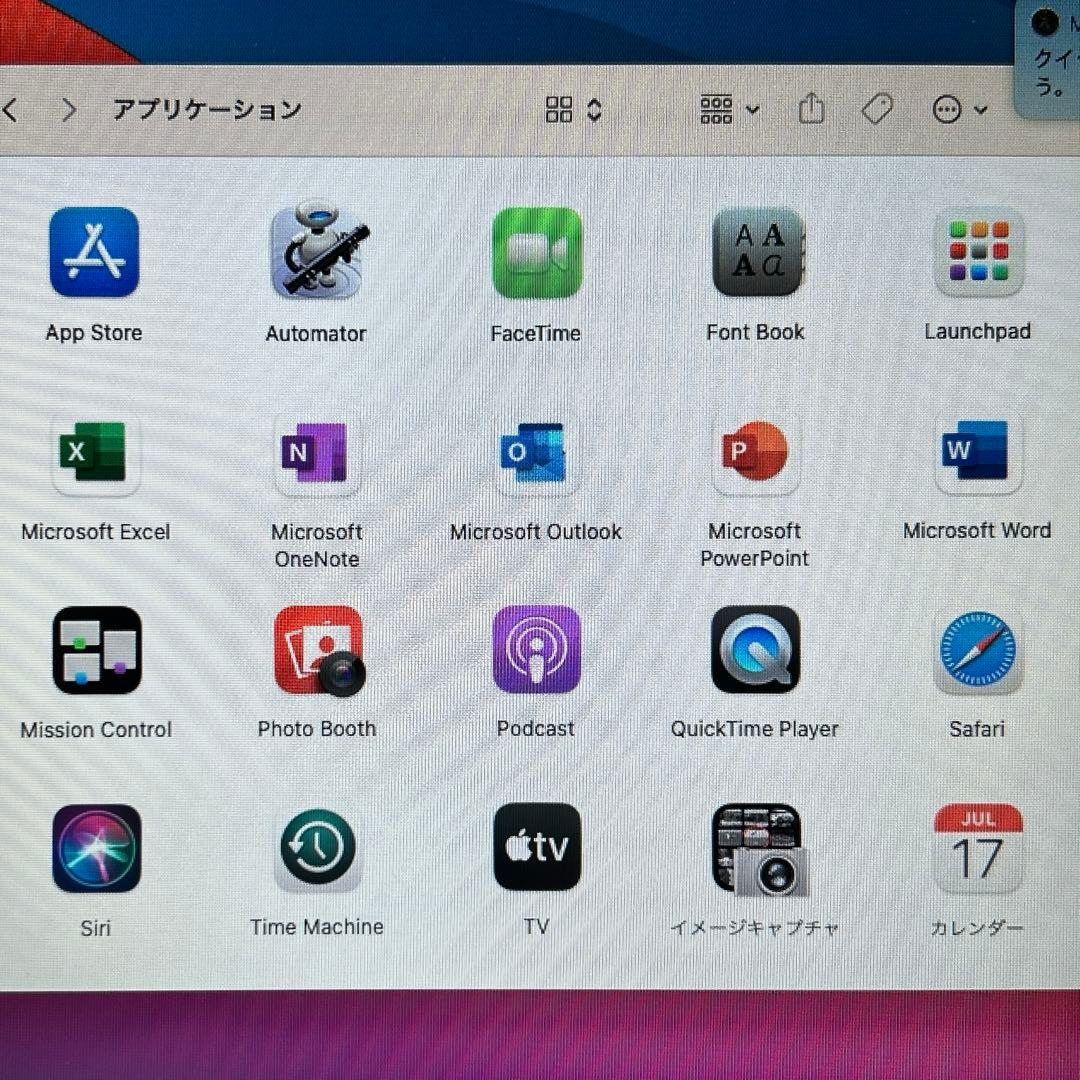Screen dimensions: 1080x1080
Task: Go forward with the right chevron
Action: coord(68,110)
